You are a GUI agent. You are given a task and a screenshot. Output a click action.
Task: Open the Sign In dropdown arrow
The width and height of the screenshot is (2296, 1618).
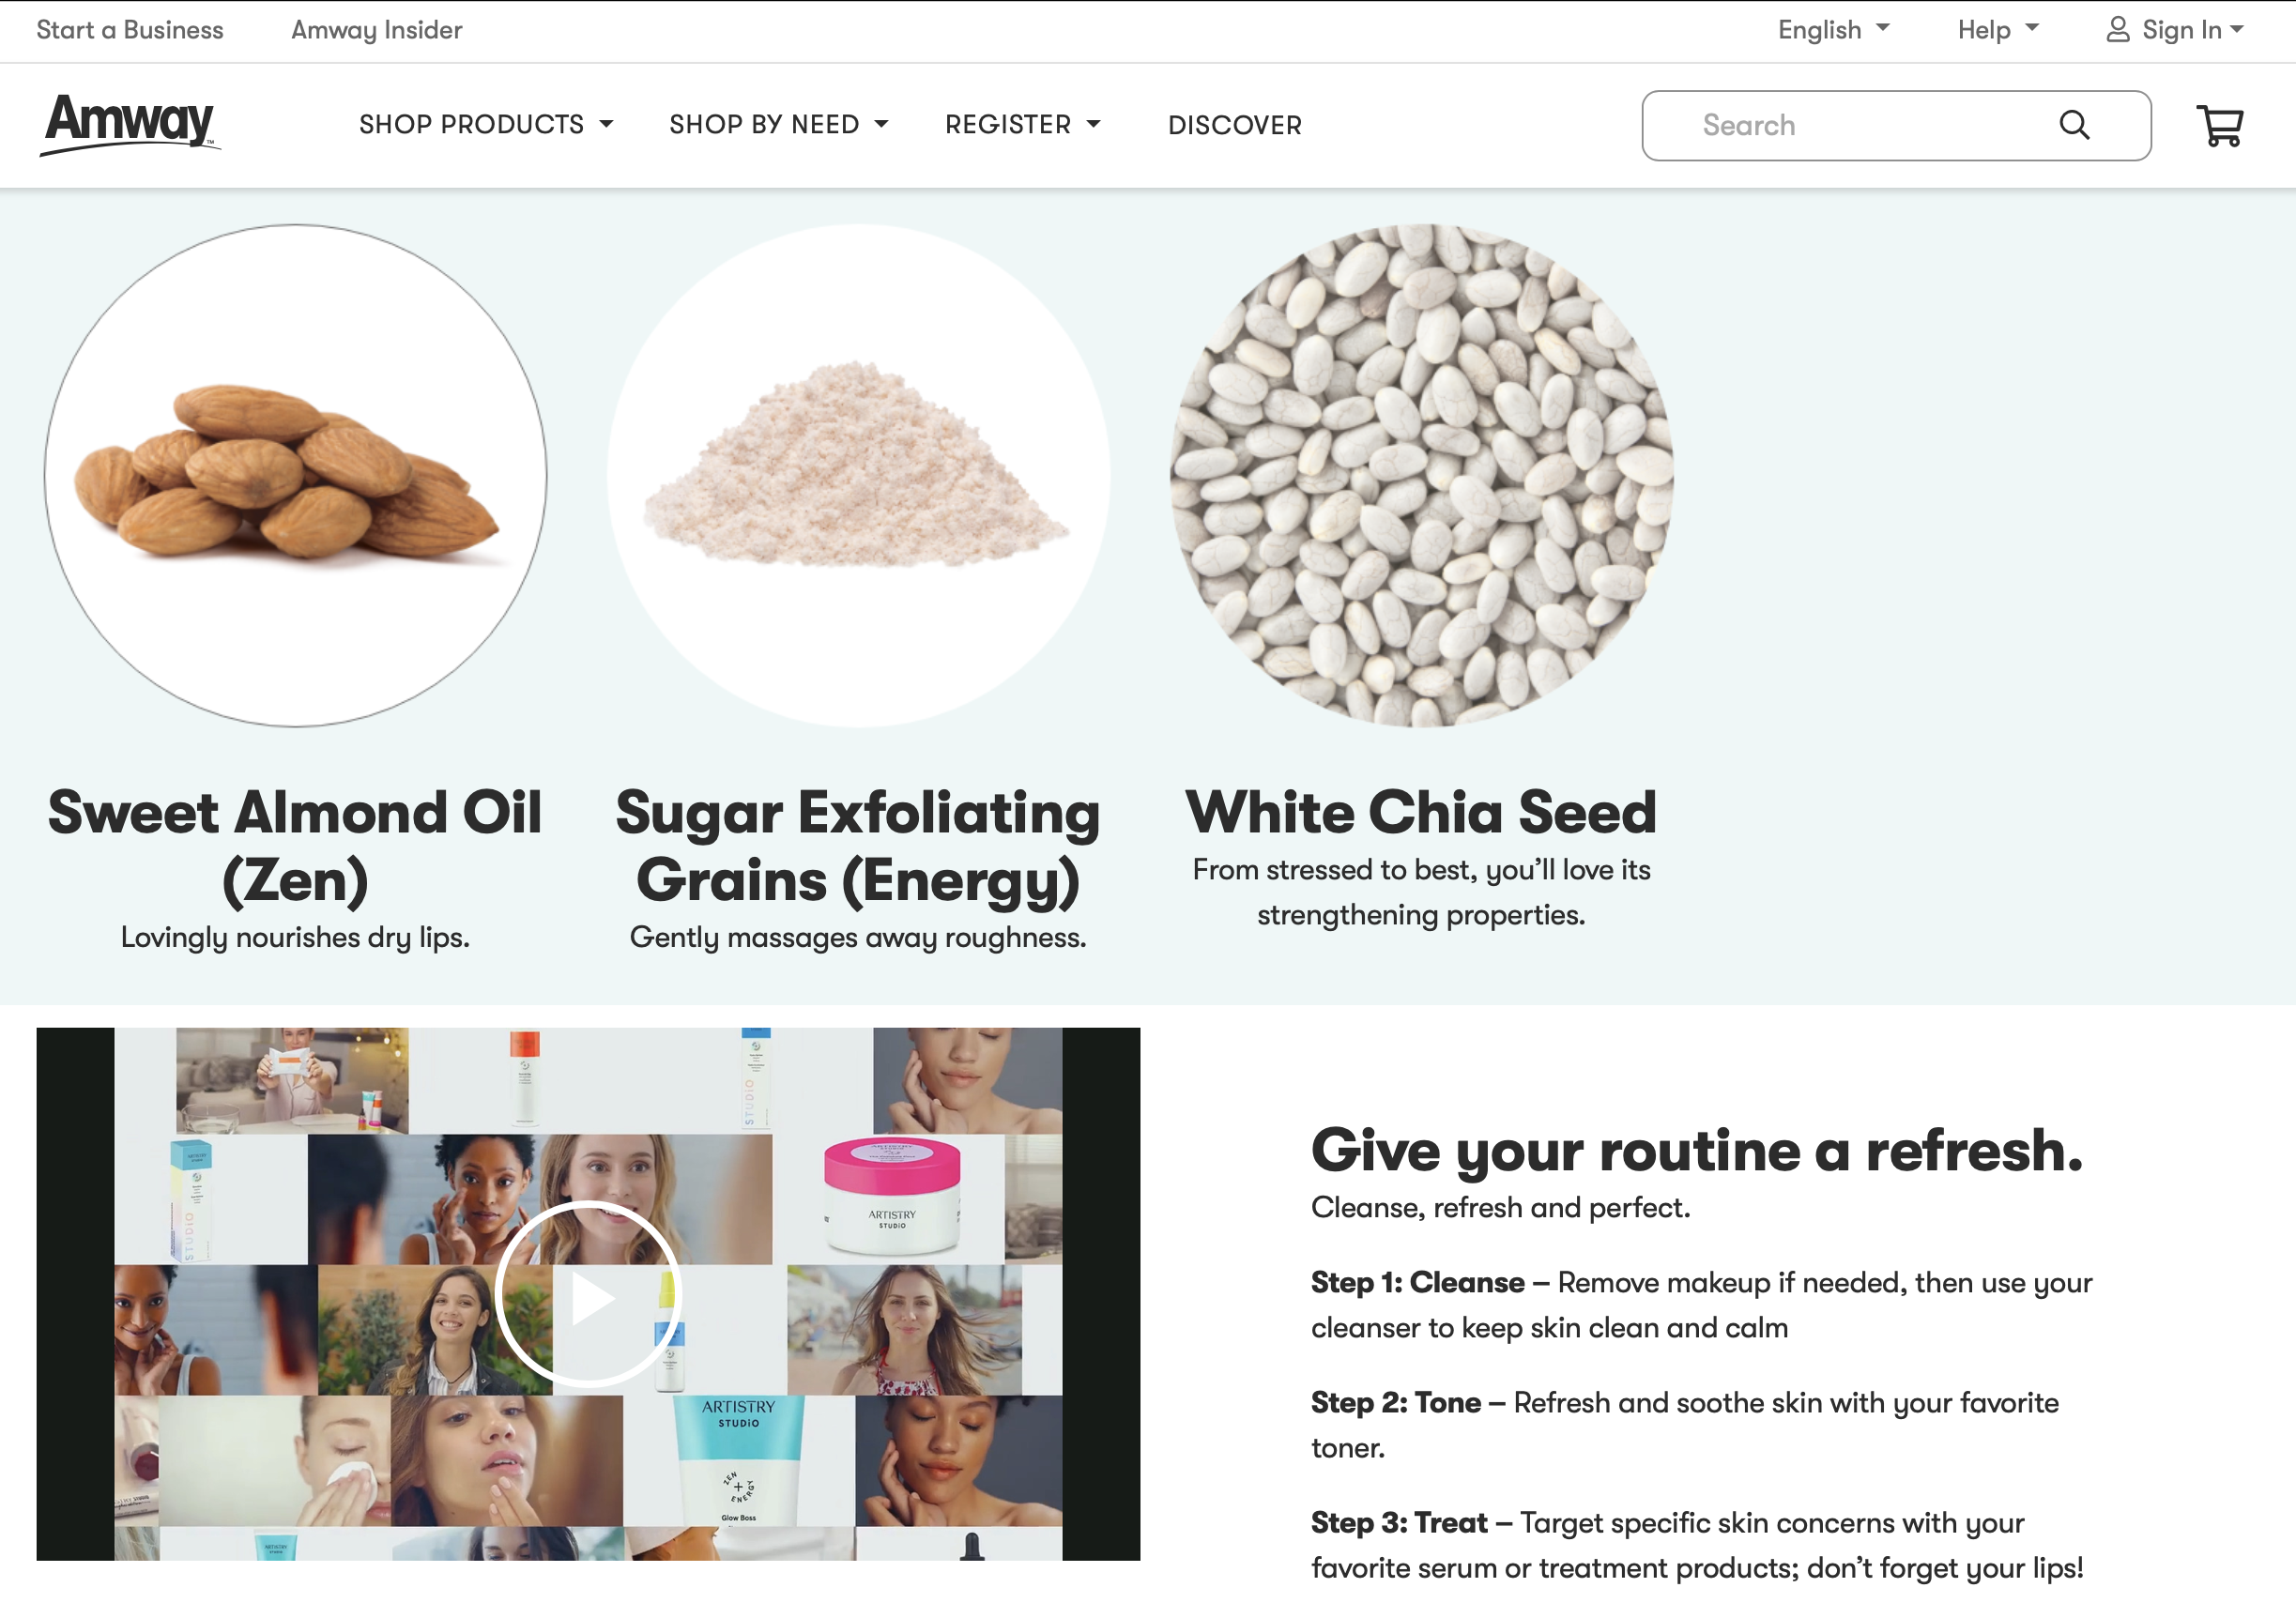(x=2236, y=29)
